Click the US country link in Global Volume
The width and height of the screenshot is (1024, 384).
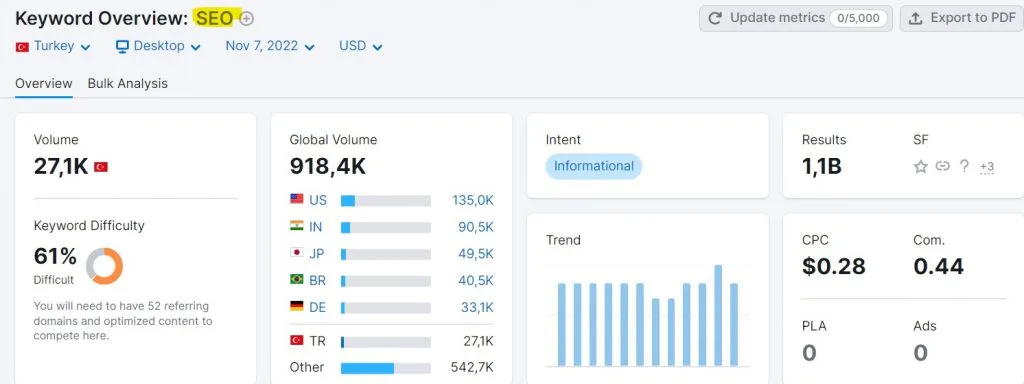318,200
